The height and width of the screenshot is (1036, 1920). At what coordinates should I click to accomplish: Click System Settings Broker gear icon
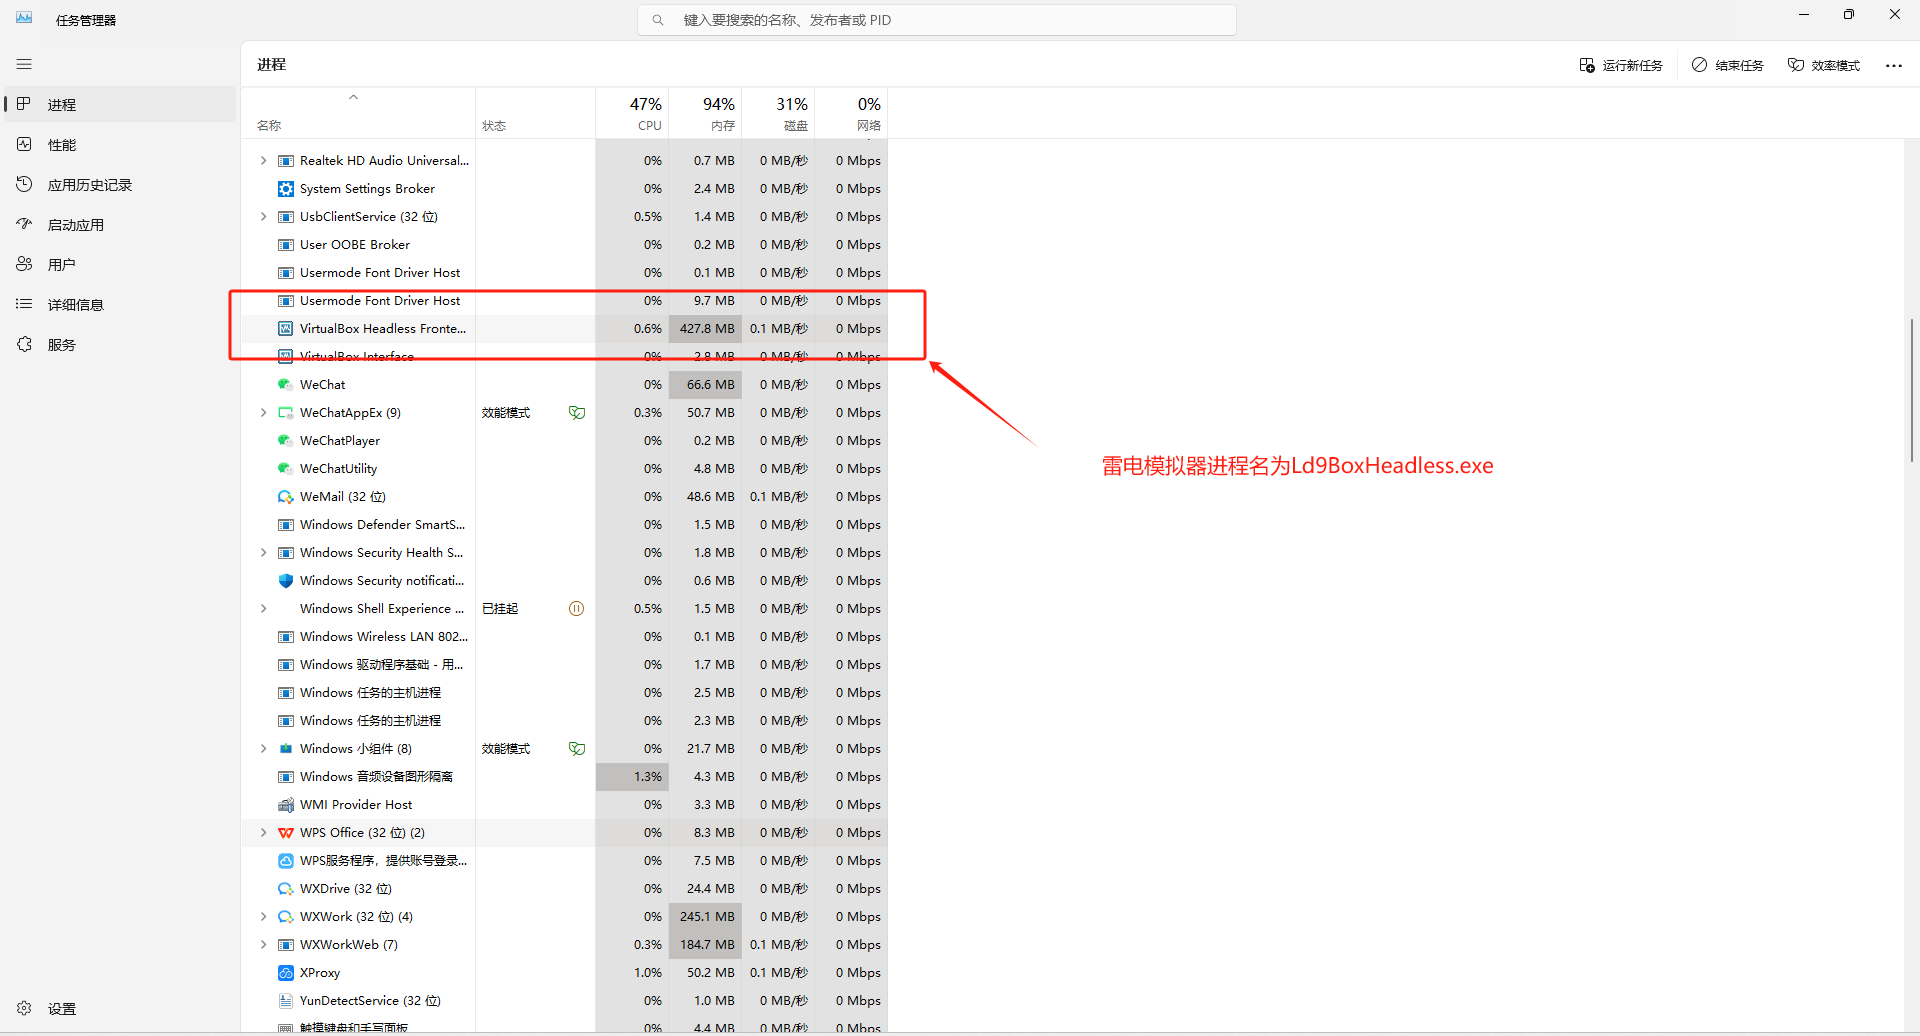coord(286,189)
